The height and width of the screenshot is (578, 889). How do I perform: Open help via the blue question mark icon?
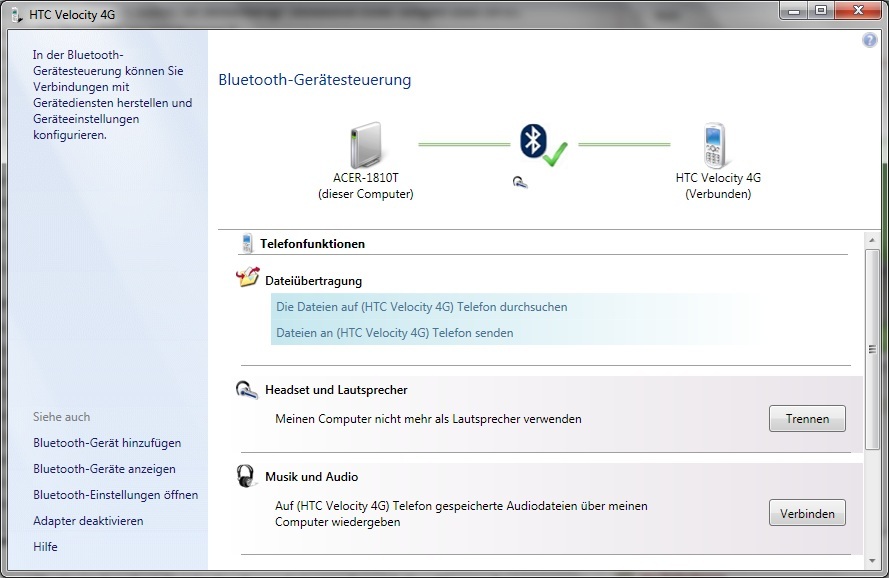tap(869, 41)
